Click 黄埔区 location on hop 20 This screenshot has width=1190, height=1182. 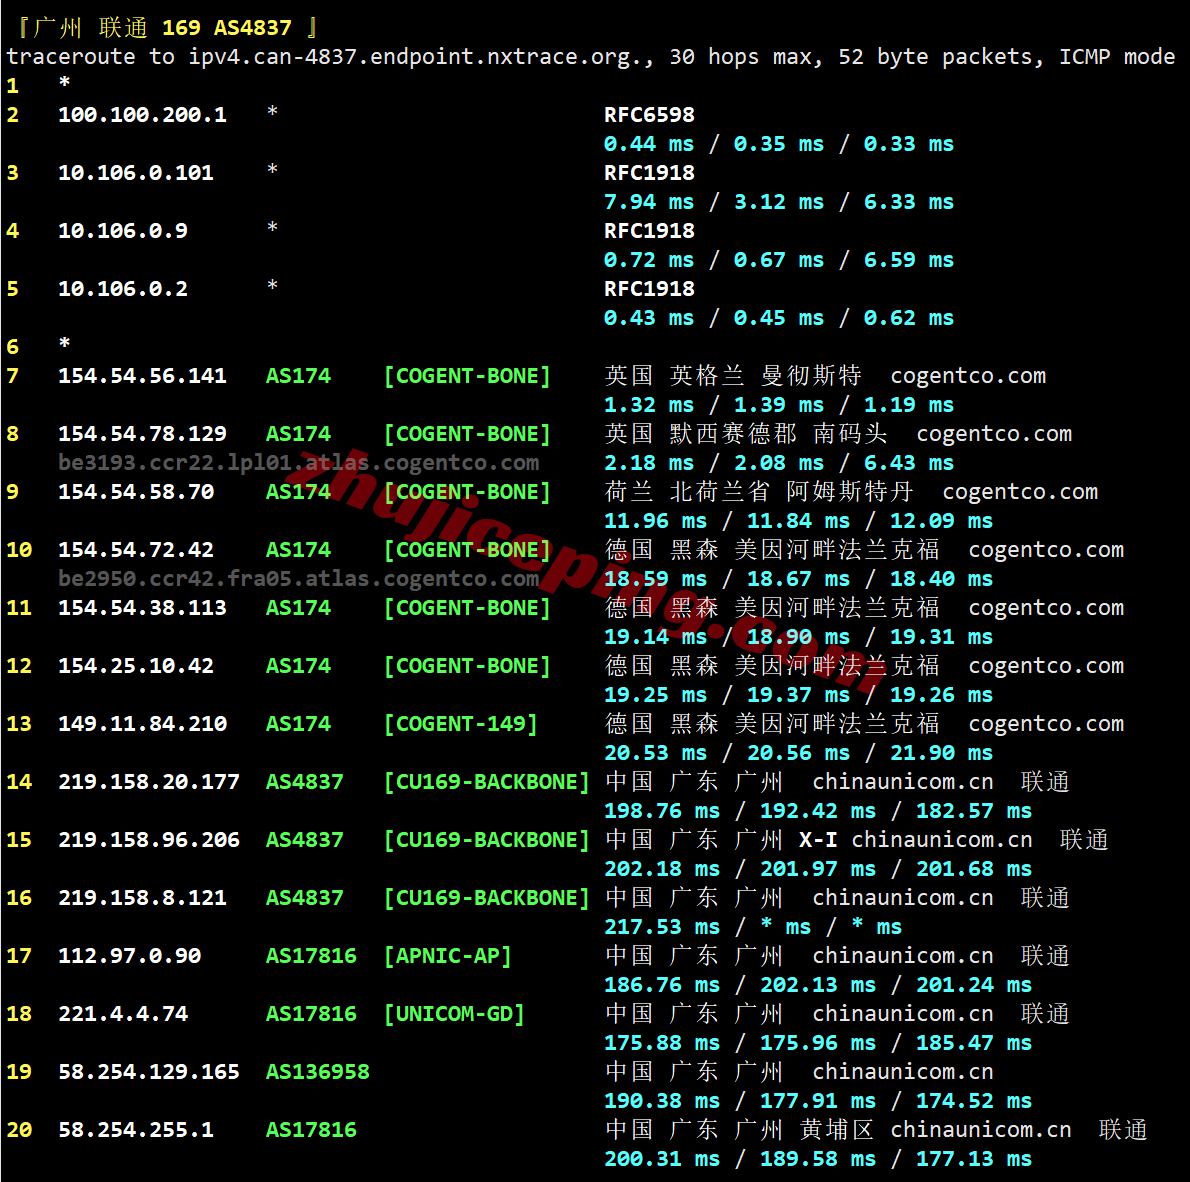836,1130
